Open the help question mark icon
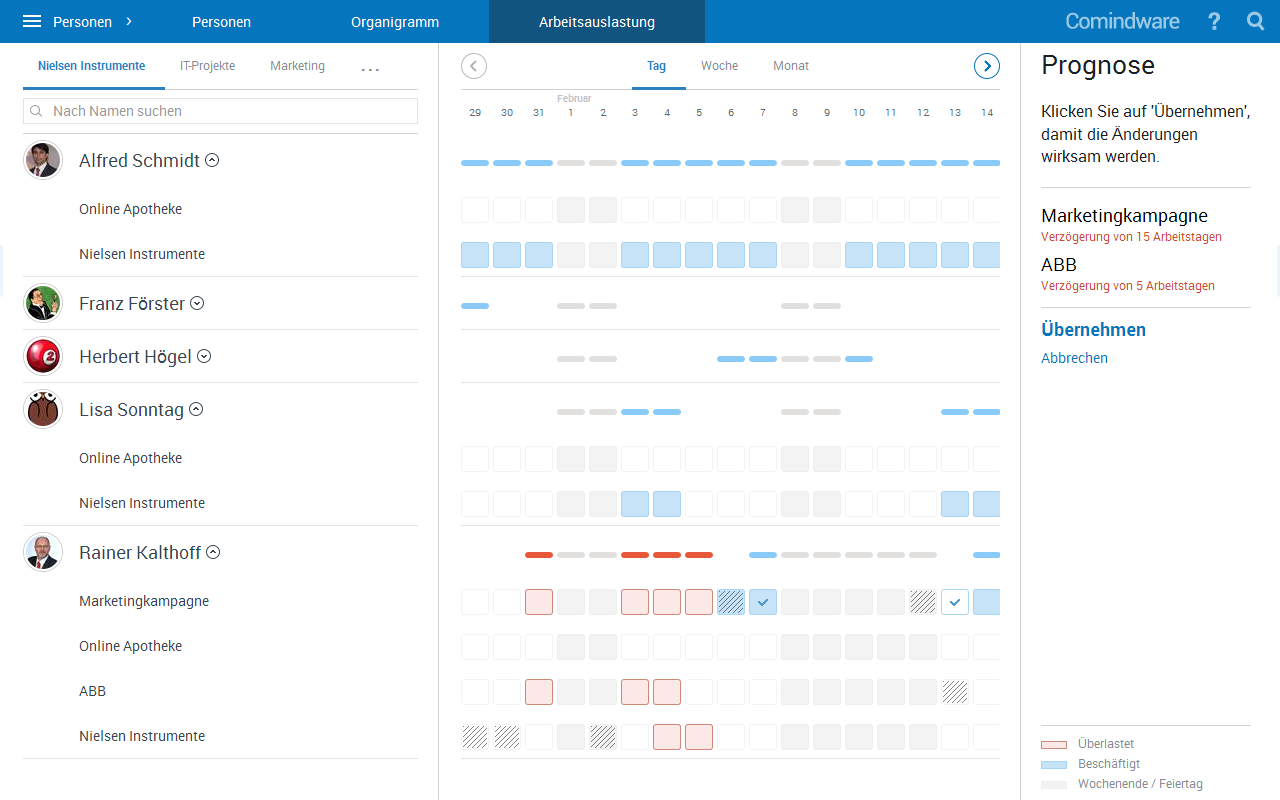The width and height of the screenshot is (1280, 800). (1214, 21)
